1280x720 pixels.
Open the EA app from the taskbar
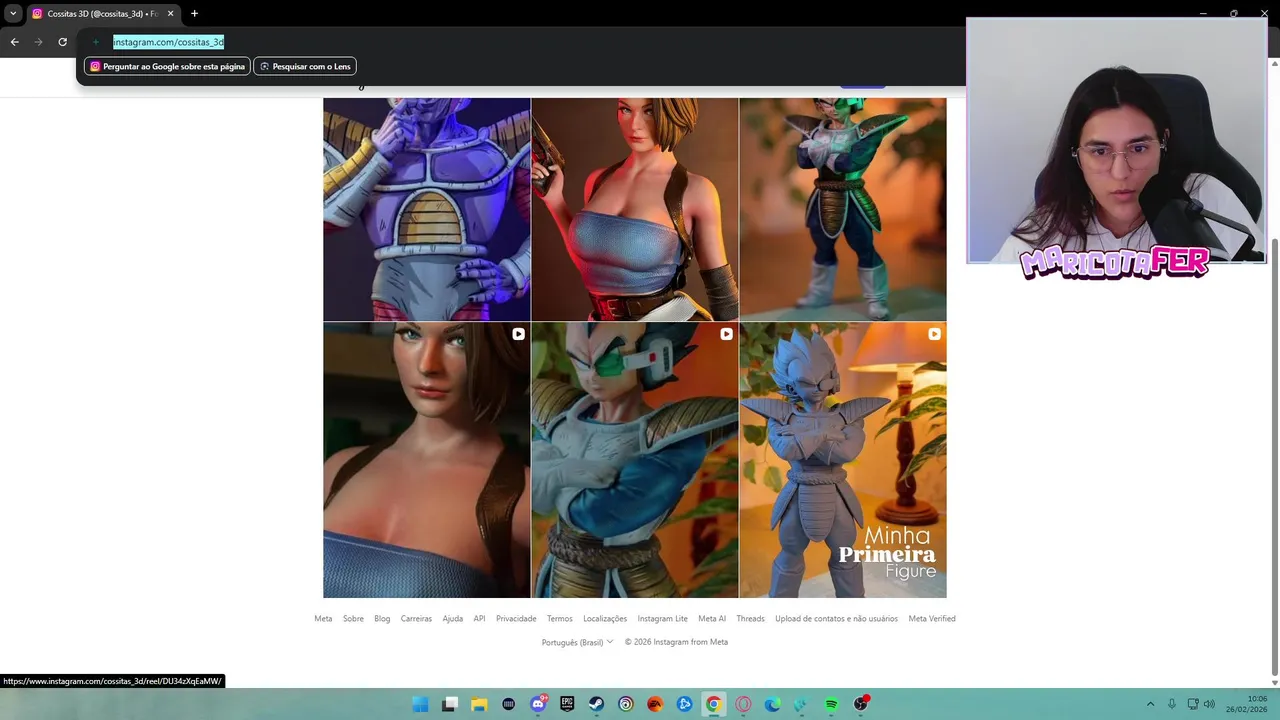(x=655, y=704)
